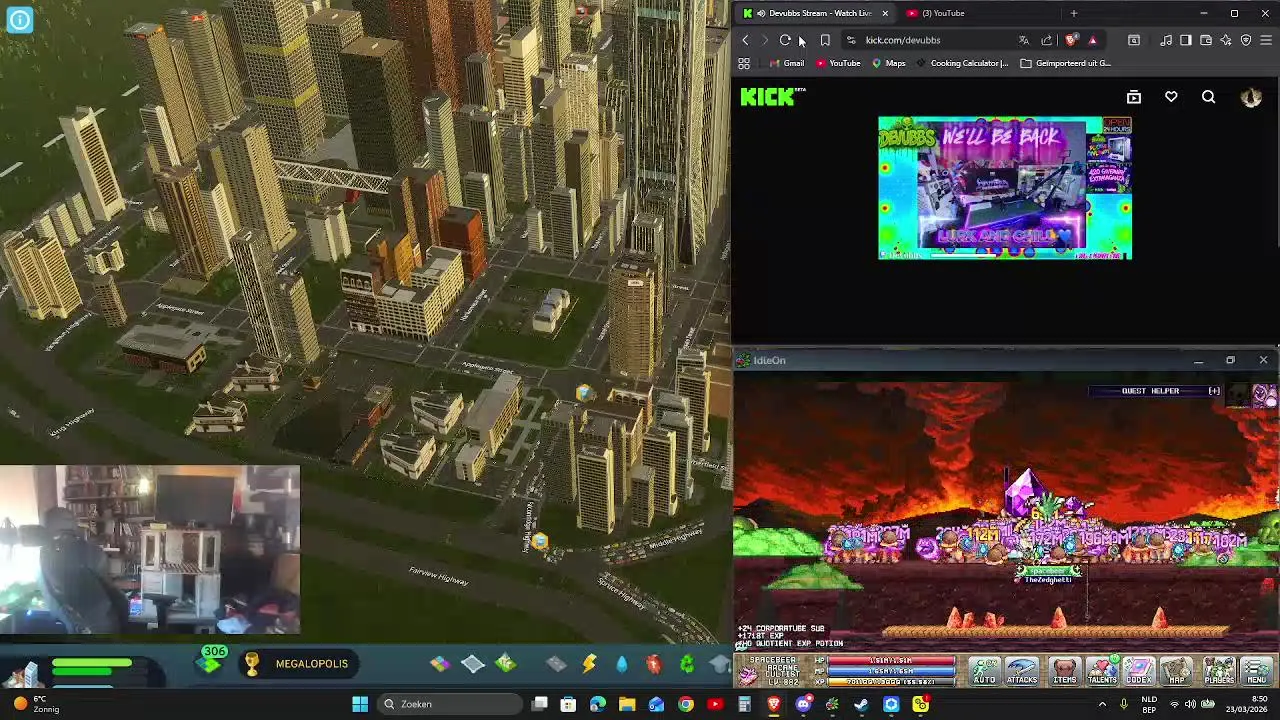Go back in the browser
The height and width of the screenshot is (720, 1280).
(x=745, y=40)
